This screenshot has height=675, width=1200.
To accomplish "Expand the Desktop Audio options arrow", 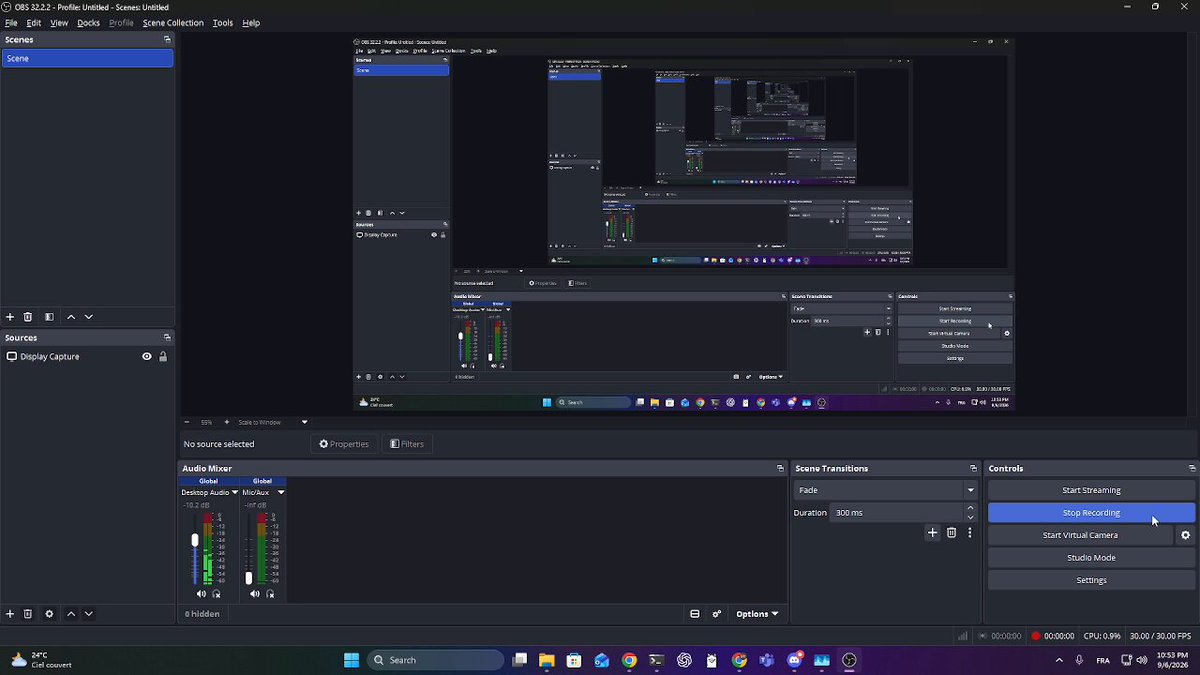I will 235,492.
